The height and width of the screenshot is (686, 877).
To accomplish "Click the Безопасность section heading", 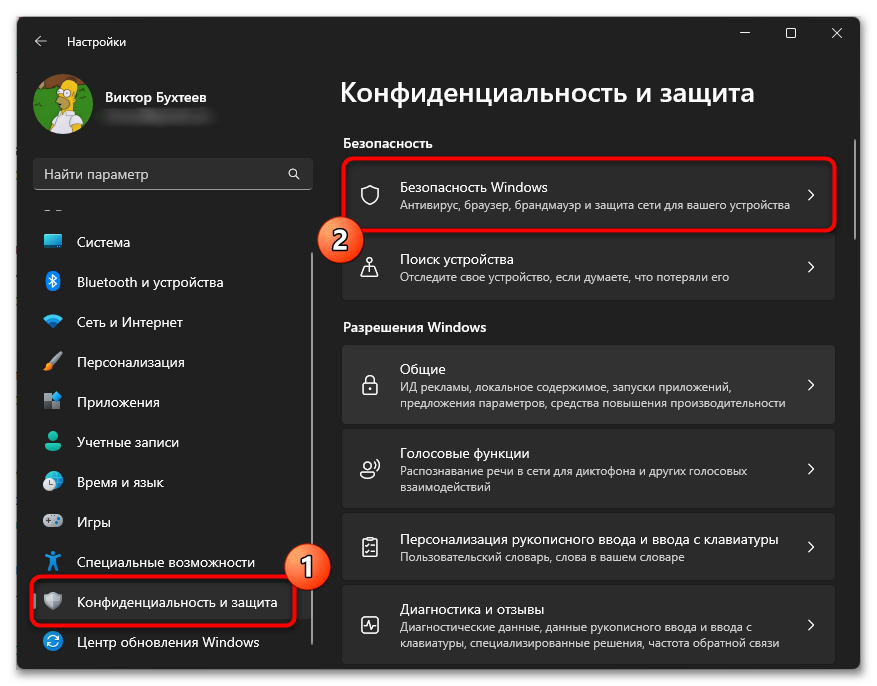I will (388, 144).
